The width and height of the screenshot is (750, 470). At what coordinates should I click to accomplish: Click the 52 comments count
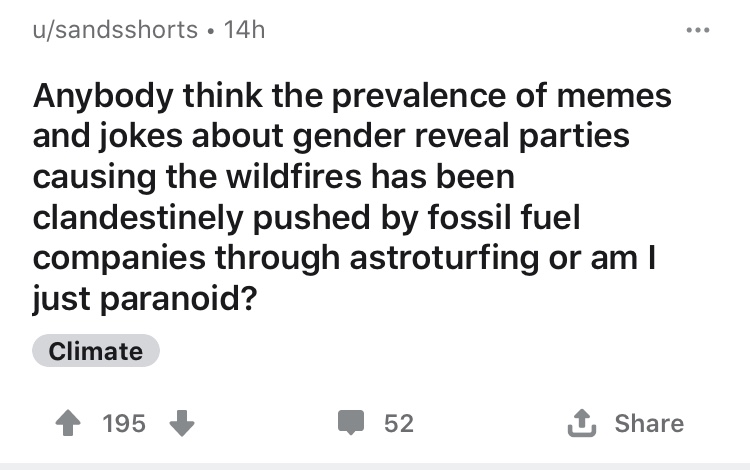click(399, 424)
